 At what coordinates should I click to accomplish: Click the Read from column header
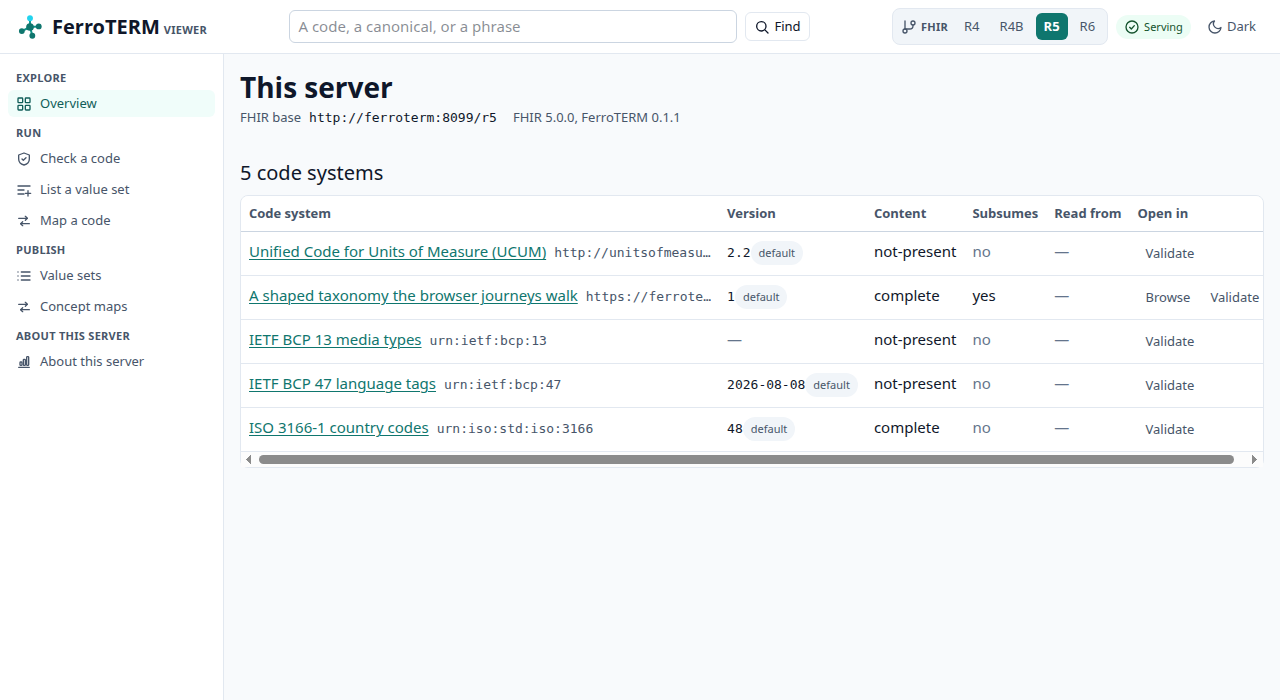1088,214
